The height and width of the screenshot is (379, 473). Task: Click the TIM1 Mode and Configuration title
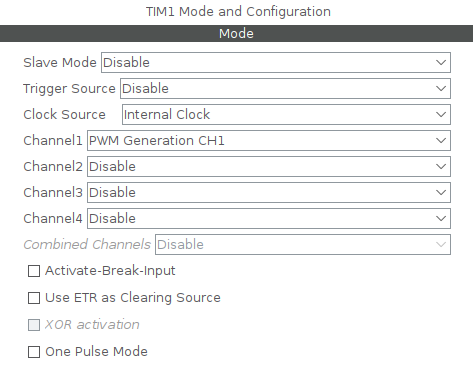[x=238, y=12]
